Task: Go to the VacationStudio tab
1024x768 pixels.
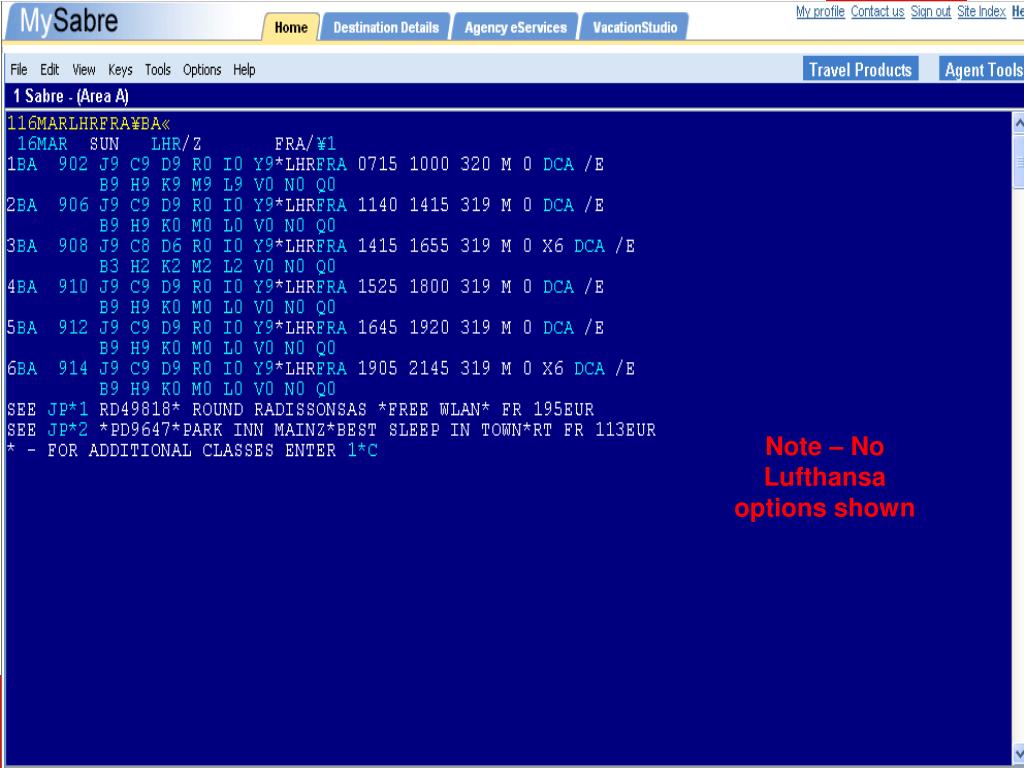Action: [635, 27]
